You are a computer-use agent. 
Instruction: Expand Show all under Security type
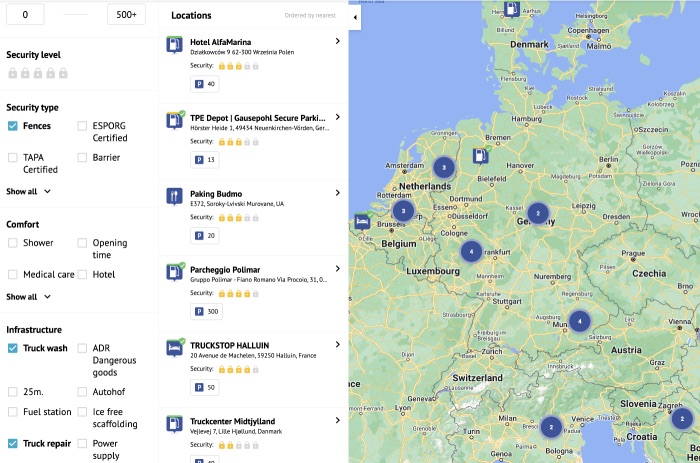[x=28, y=192]
